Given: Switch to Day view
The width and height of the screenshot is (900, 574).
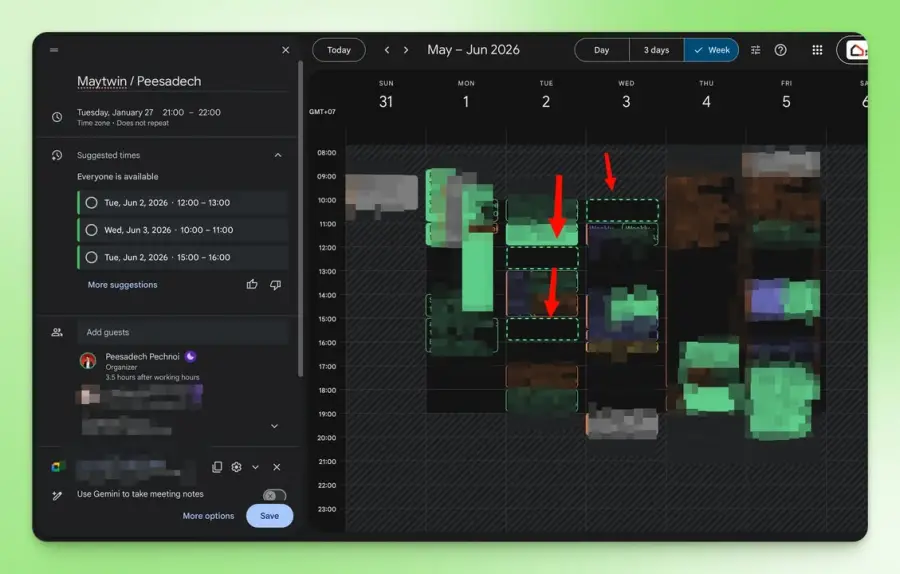Looking at the screenshot, I should click(602, 50).
